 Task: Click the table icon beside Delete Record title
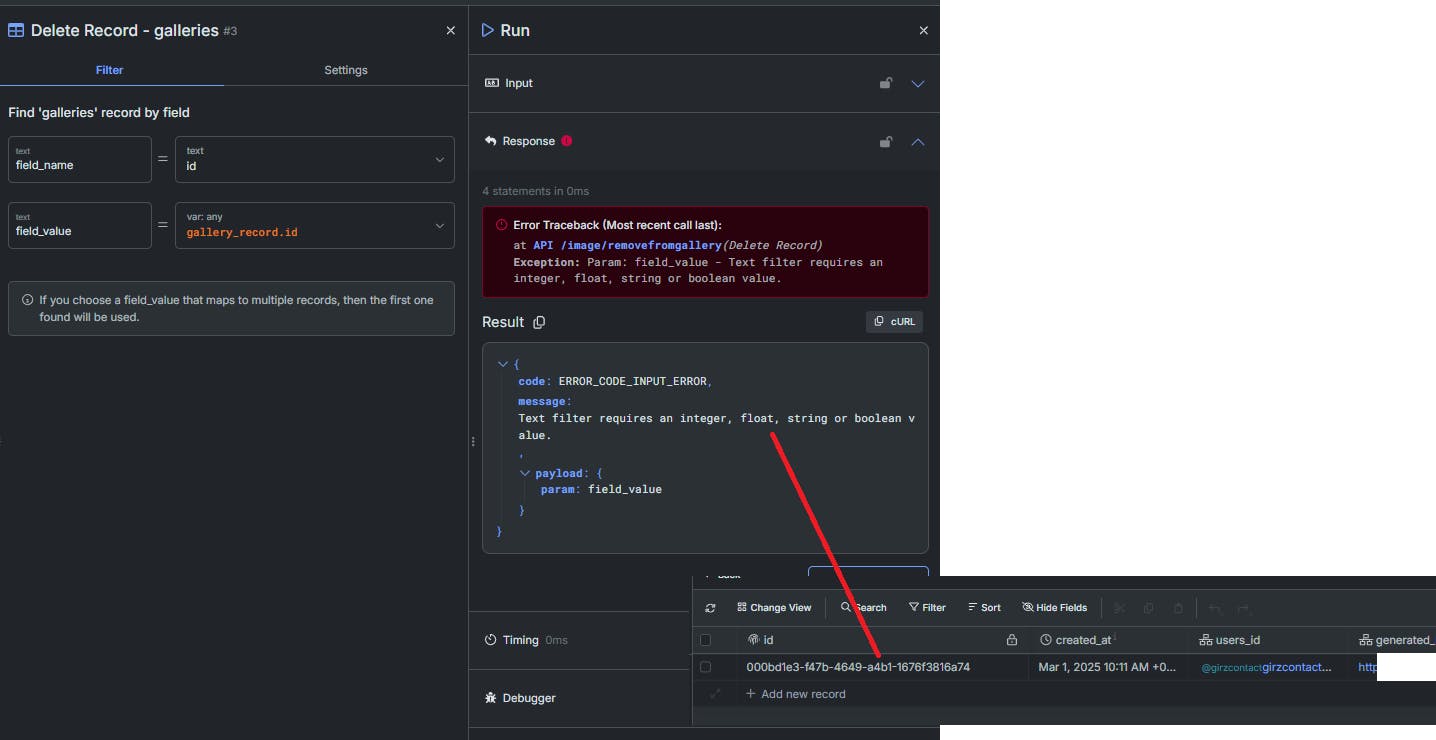click(16, 30)
